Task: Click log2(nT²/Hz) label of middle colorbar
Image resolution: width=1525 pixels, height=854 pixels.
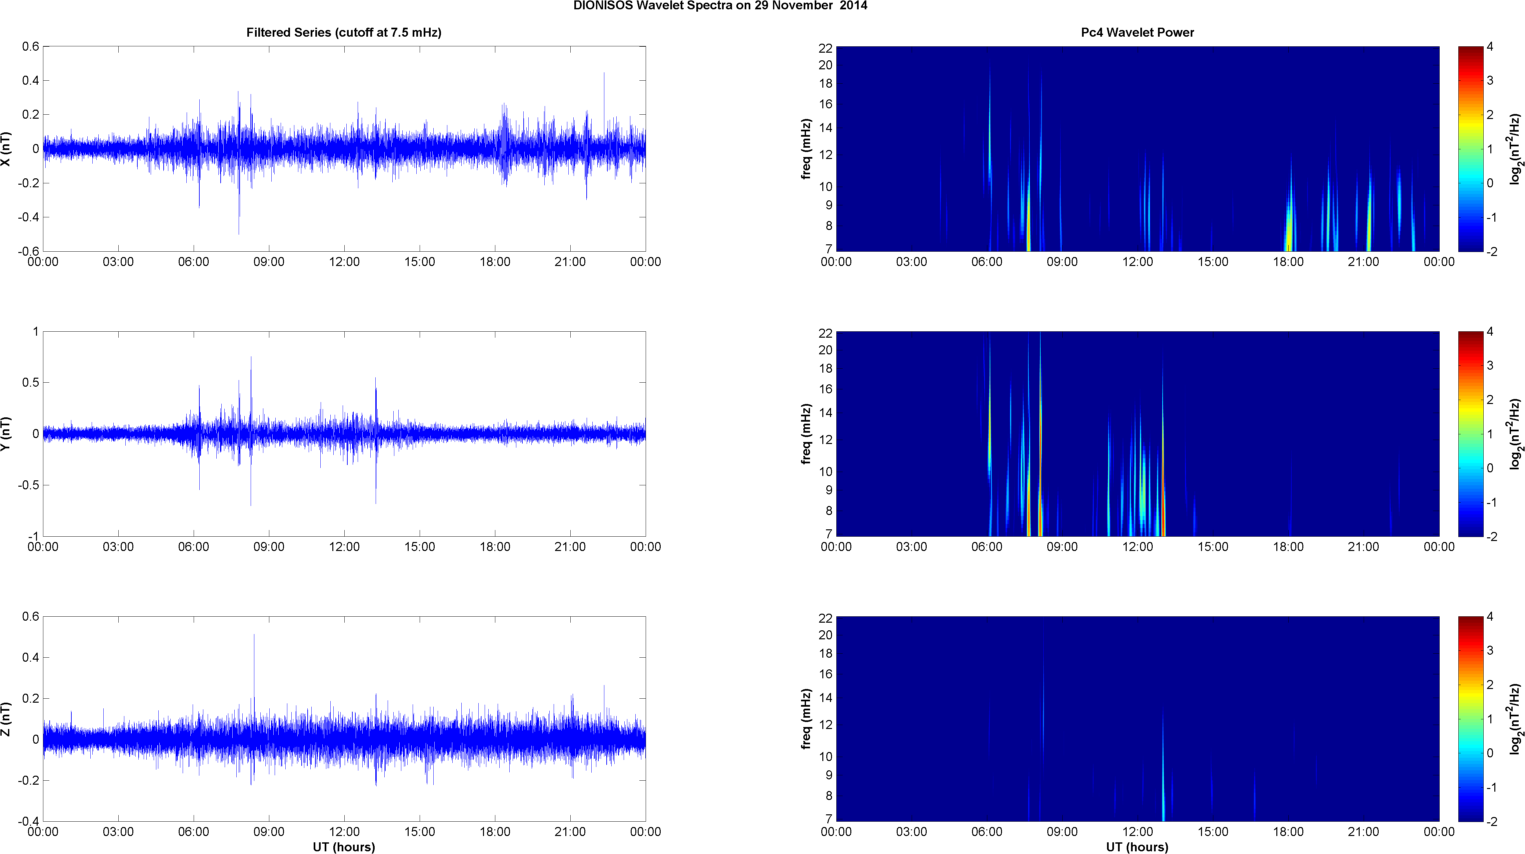Action: 1516,434
